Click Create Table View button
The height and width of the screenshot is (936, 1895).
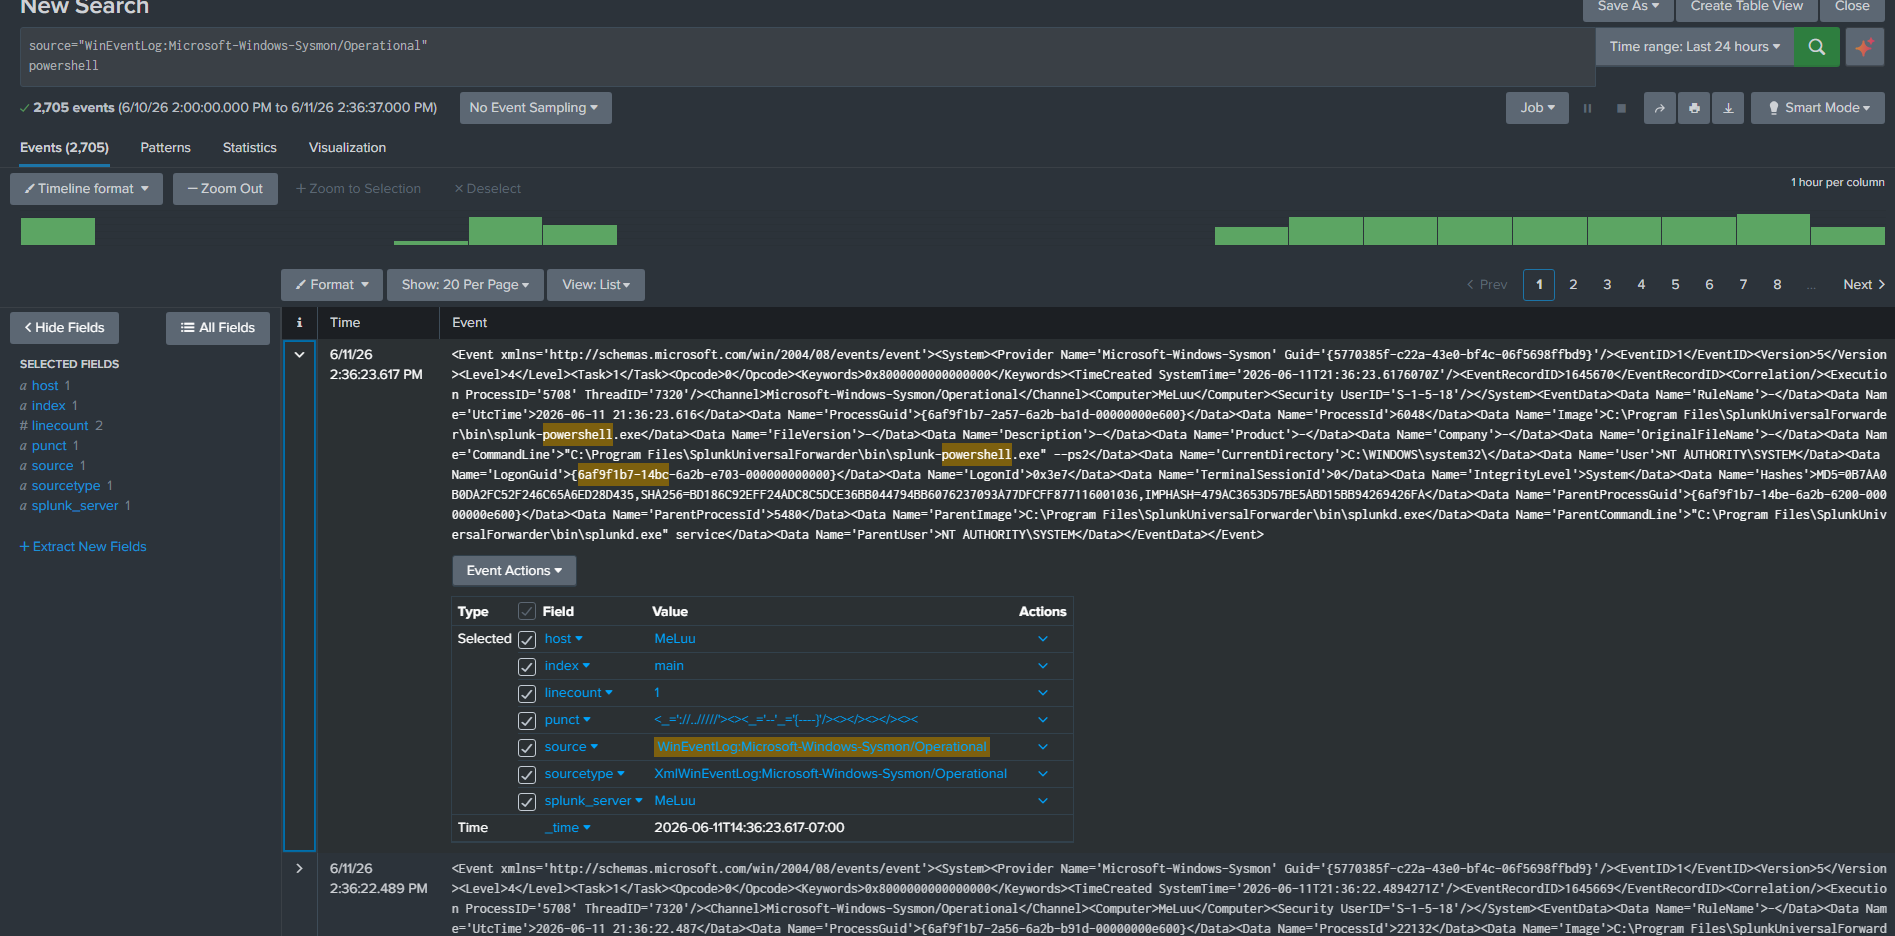click(x=1746, y=8)
